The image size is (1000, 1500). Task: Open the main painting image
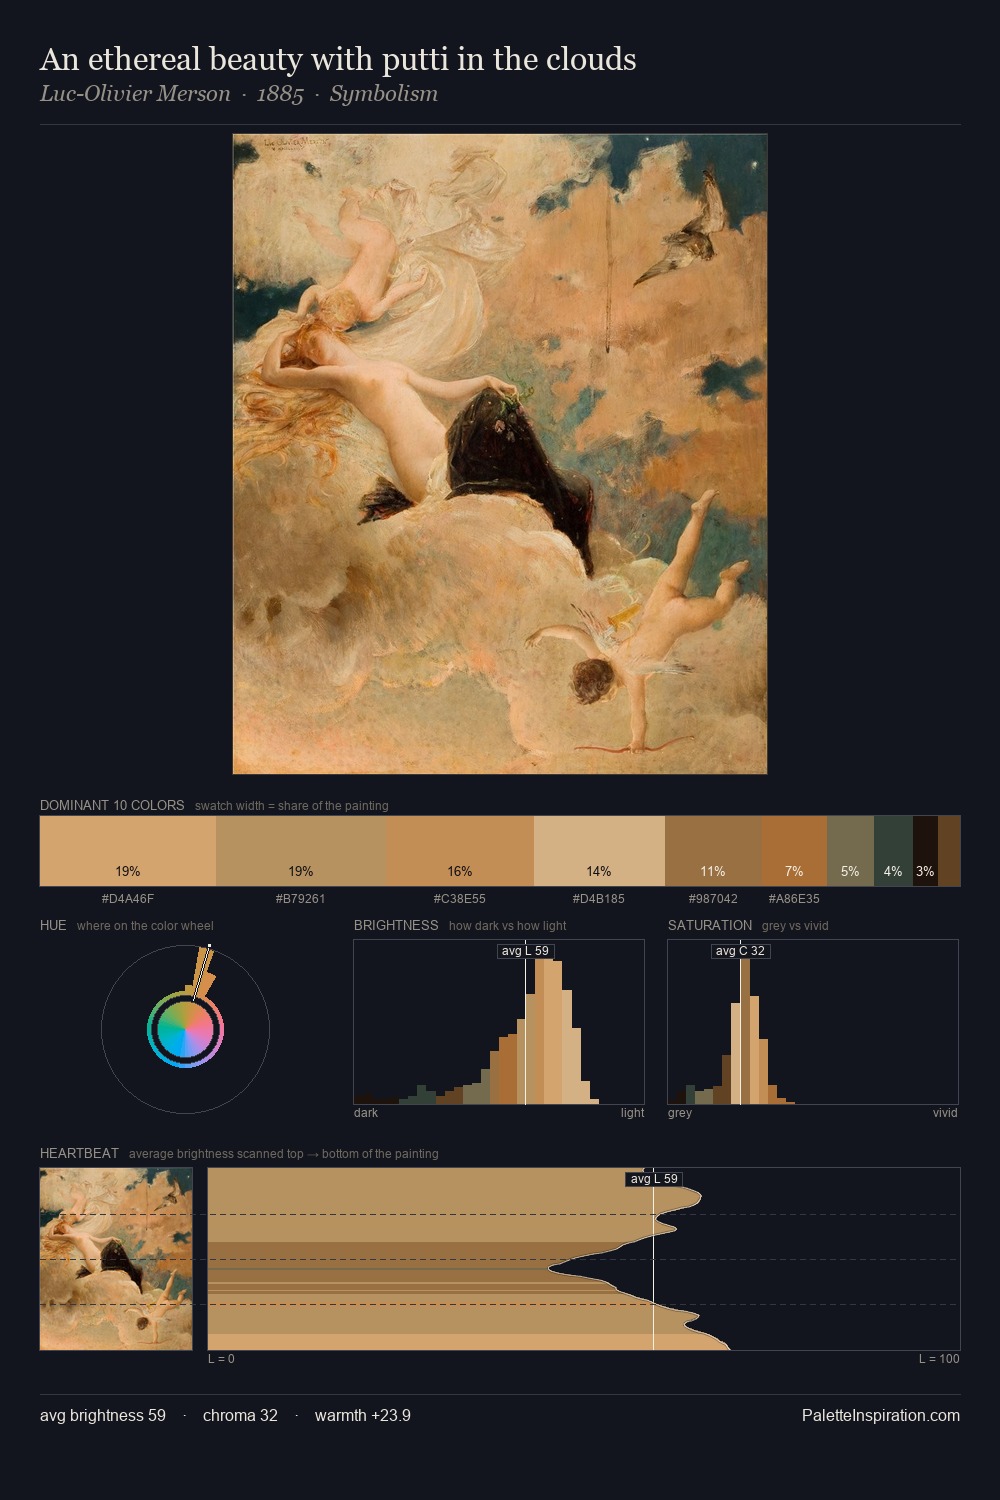[500, 454]
